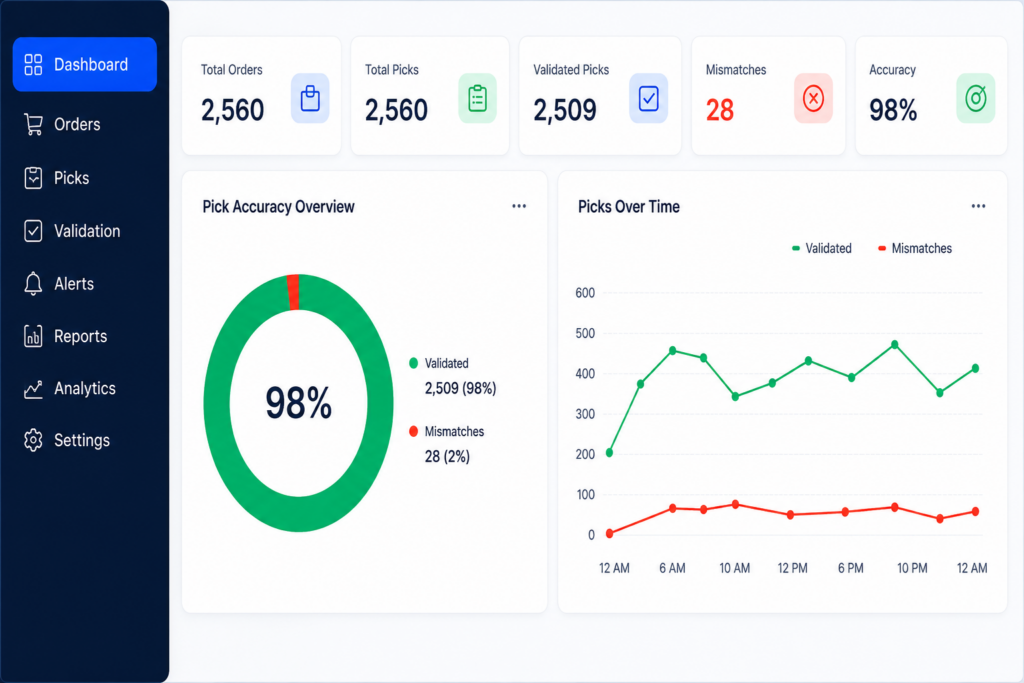The width and height of the screenshot is (1024, 683).
Task: Open the Analytics page
Action: pyautogui.click(x=85, y=389)
